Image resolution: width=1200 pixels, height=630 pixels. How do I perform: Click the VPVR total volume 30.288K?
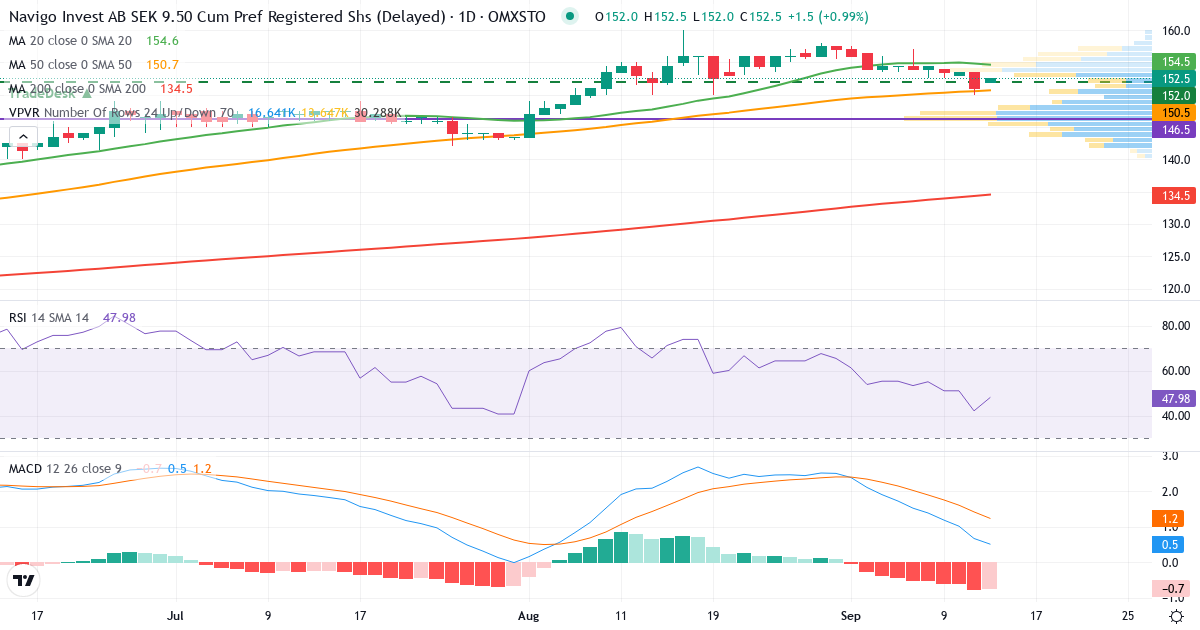pyautogui.click(x=377, y=112)
